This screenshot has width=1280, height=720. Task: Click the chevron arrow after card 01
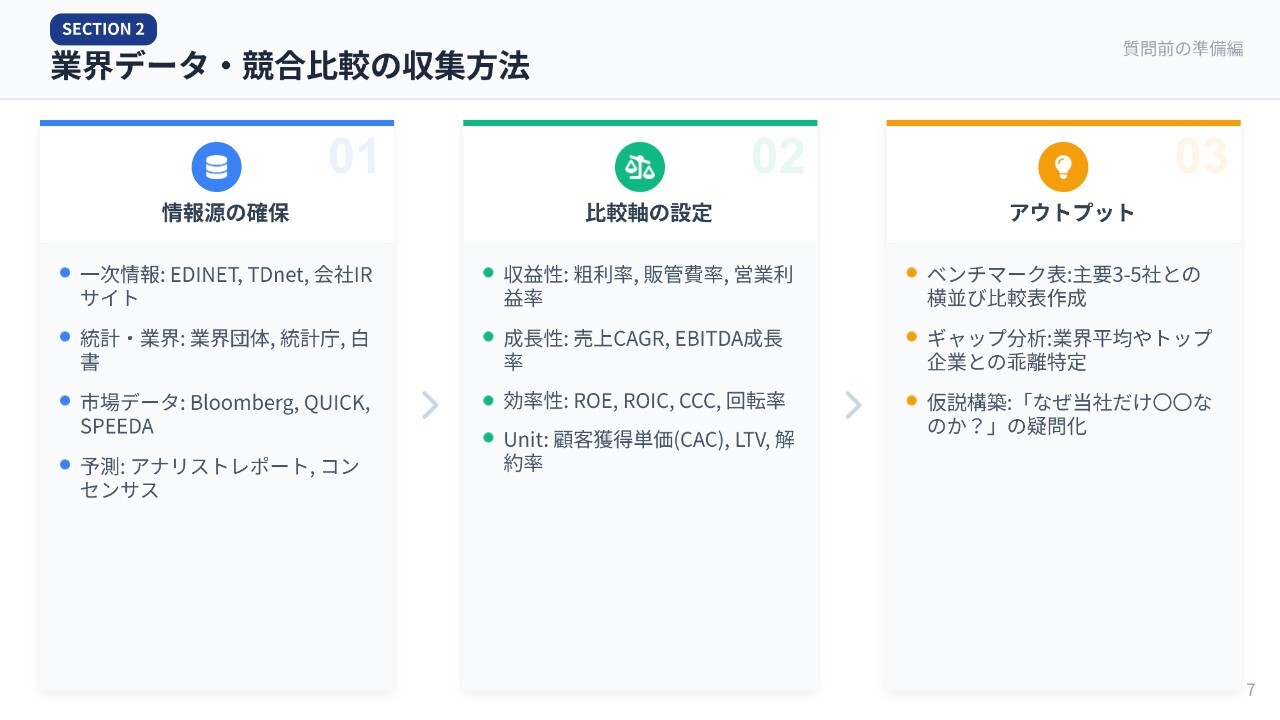point(430,405)
